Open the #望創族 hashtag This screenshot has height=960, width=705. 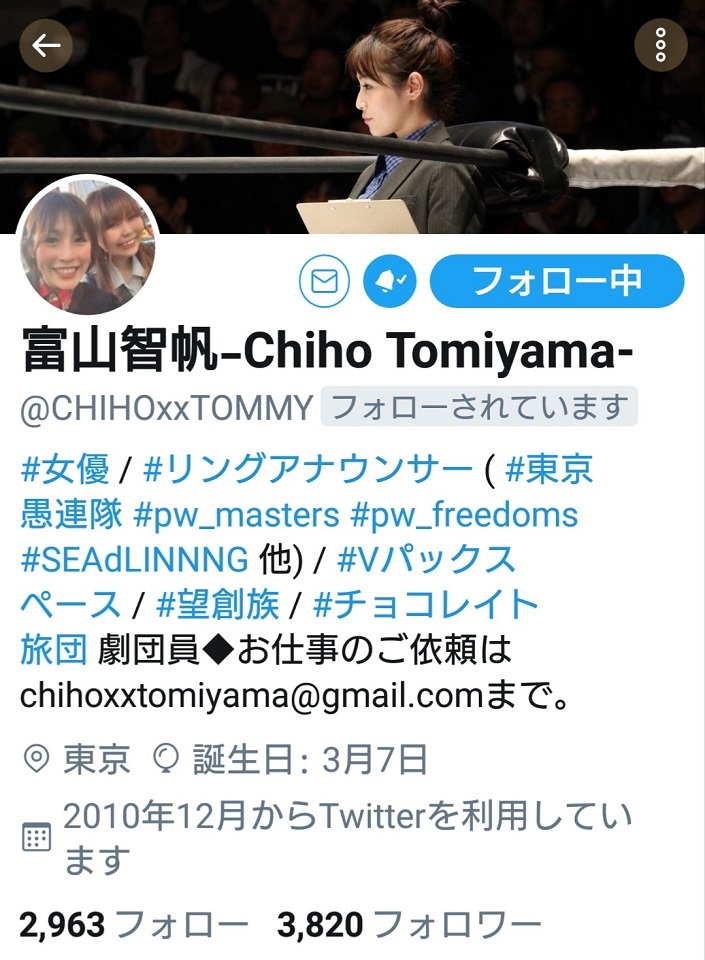coord(218,605)
